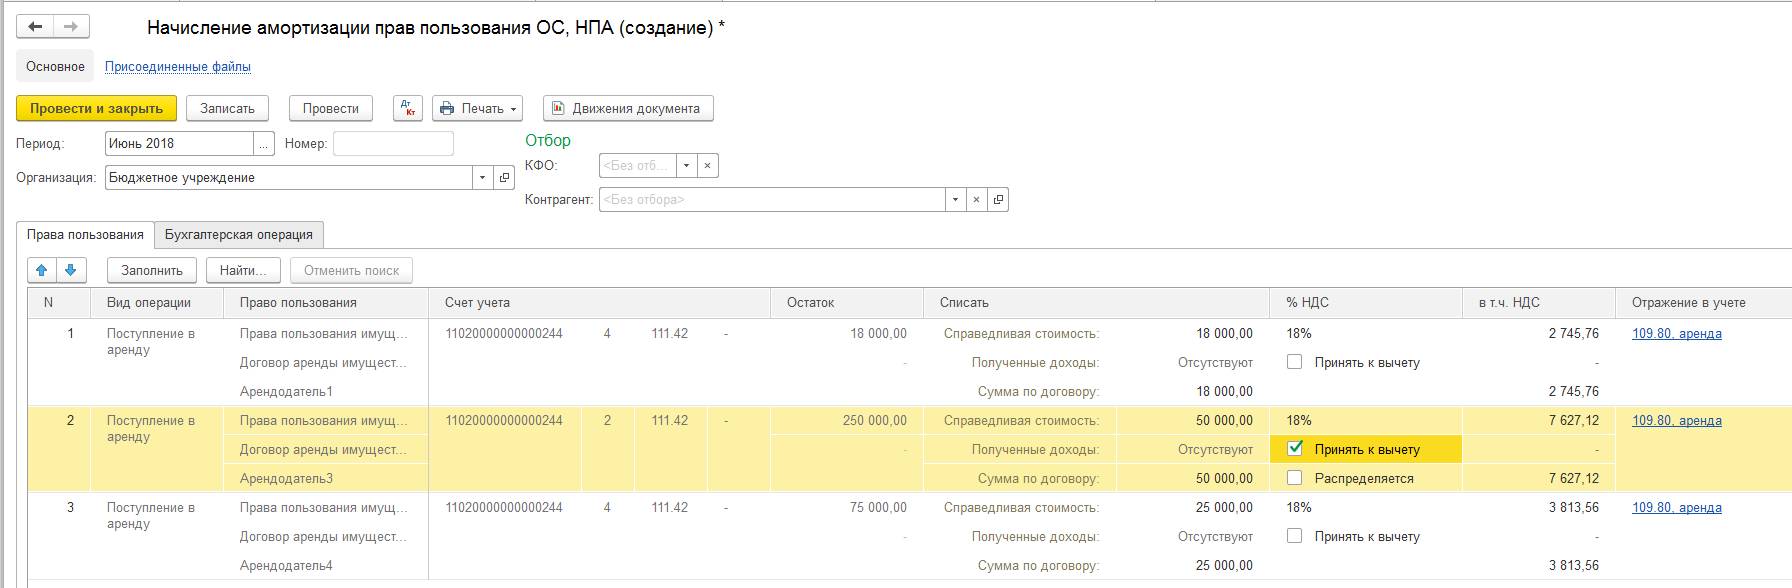Clear the КФО filter with the X
Viewport: 1792px width, 588px height.
707,165
